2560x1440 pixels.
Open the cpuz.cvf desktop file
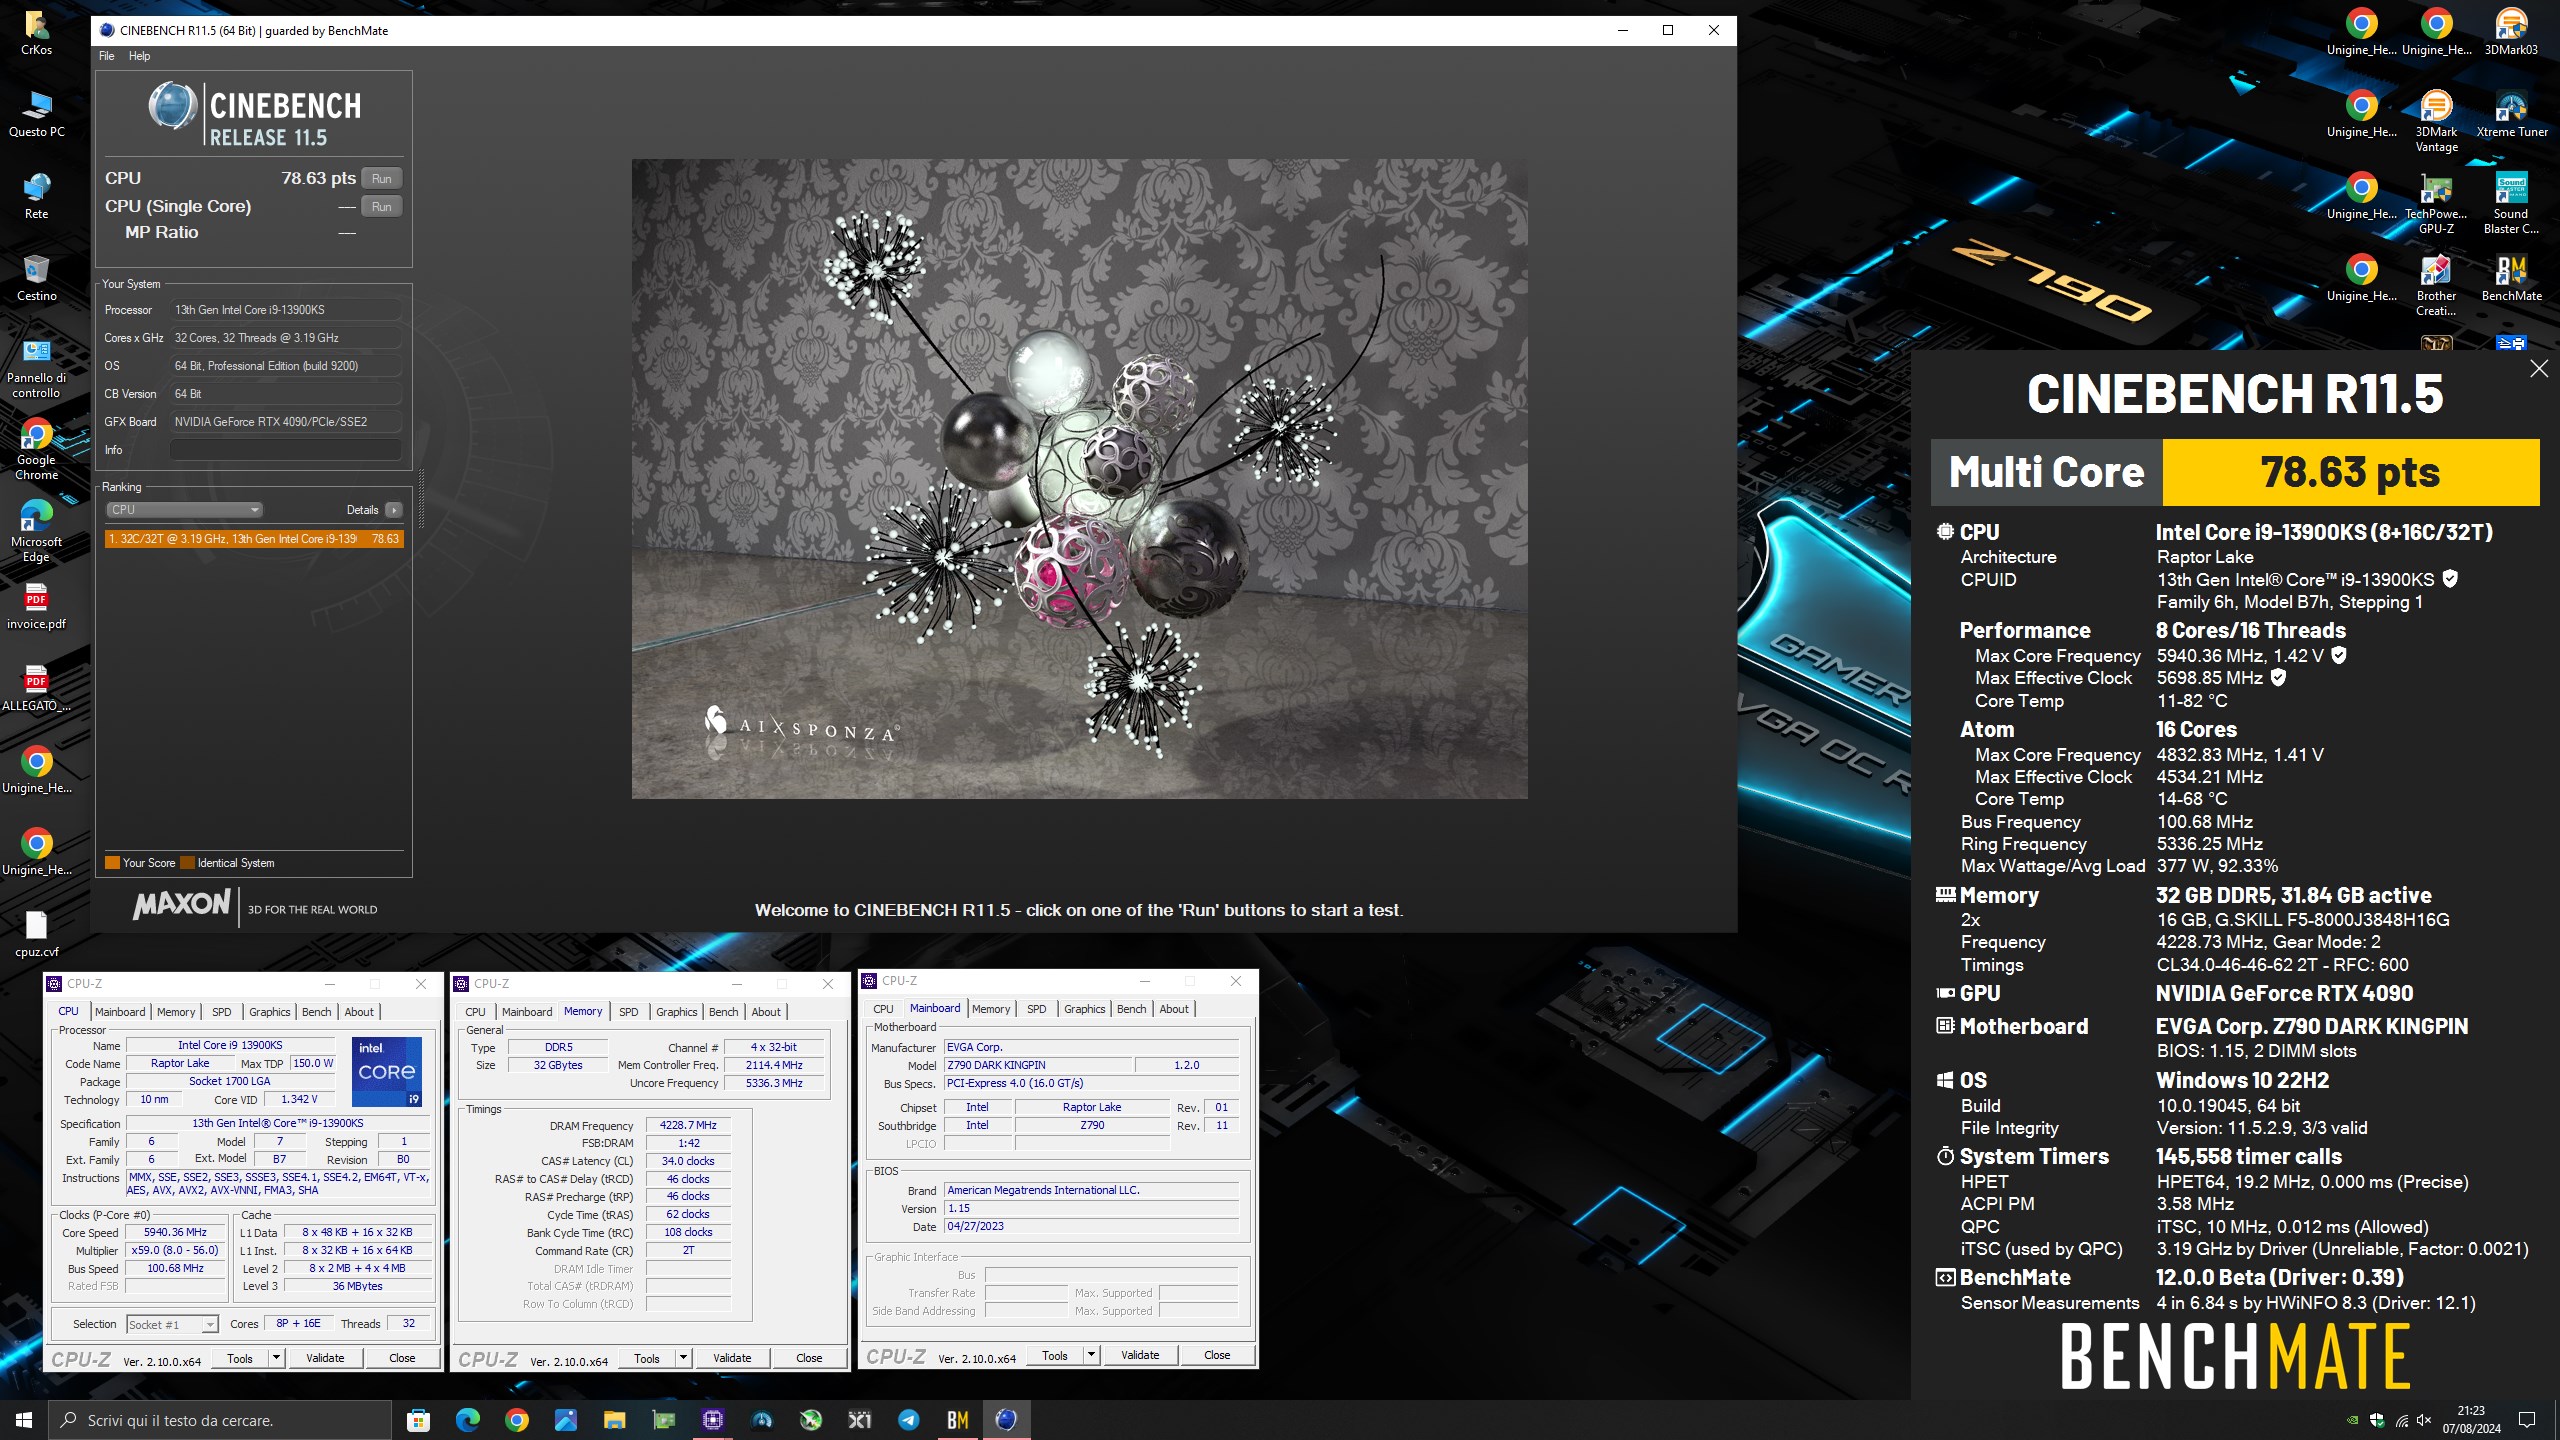point(37,933)
